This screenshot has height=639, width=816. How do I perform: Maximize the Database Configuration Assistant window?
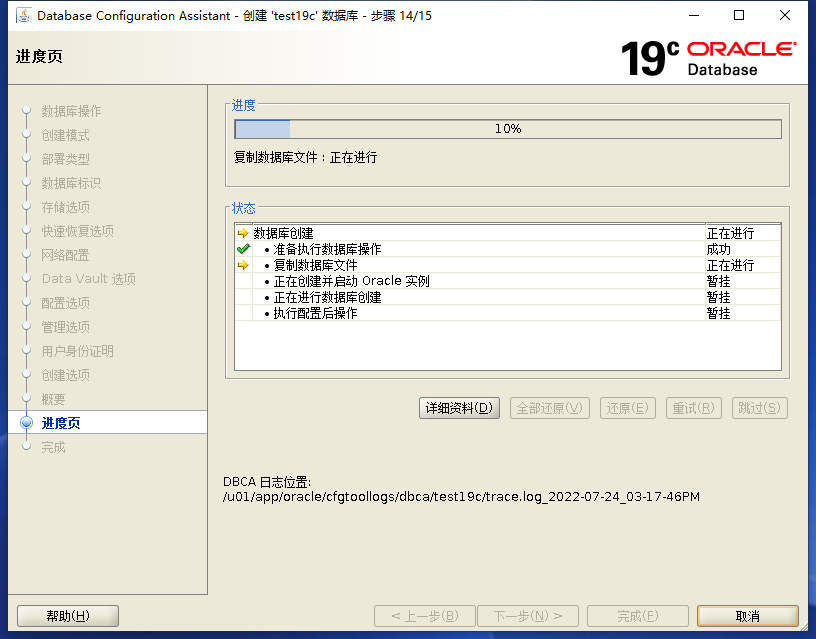[x=739, y=16]
